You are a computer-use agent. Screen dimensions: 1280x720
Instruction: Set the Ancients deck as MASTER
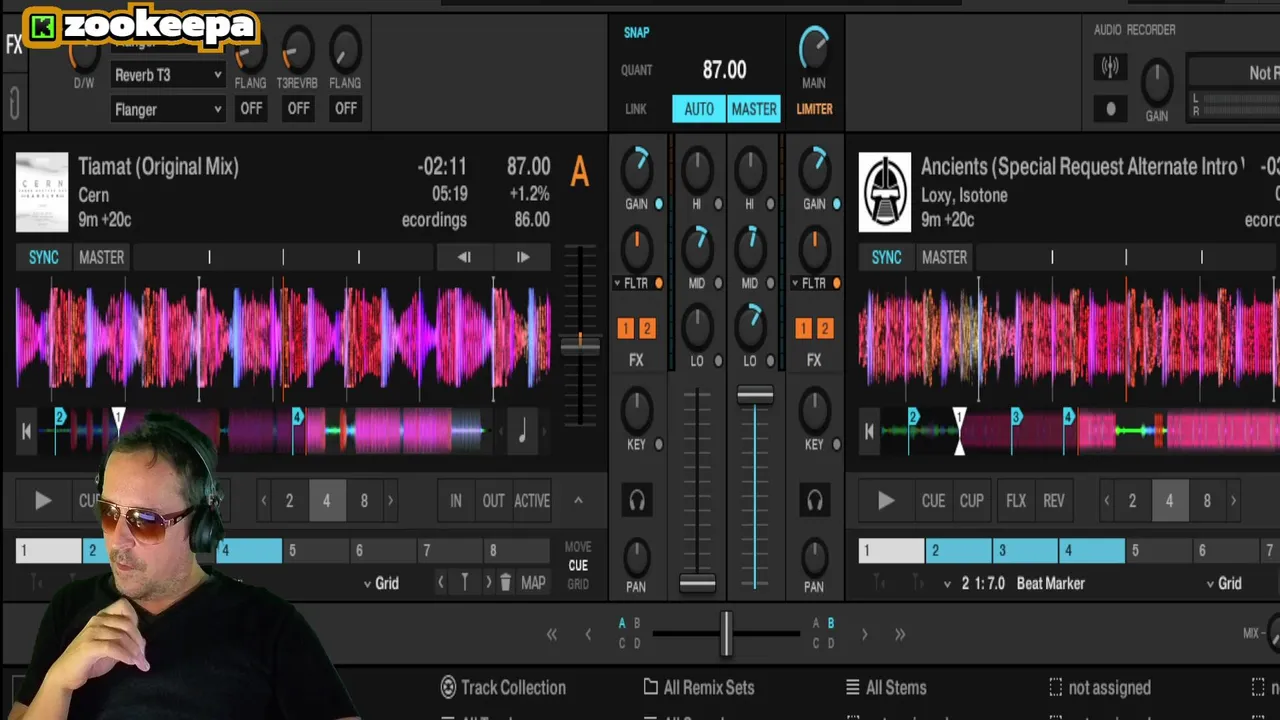944,257
